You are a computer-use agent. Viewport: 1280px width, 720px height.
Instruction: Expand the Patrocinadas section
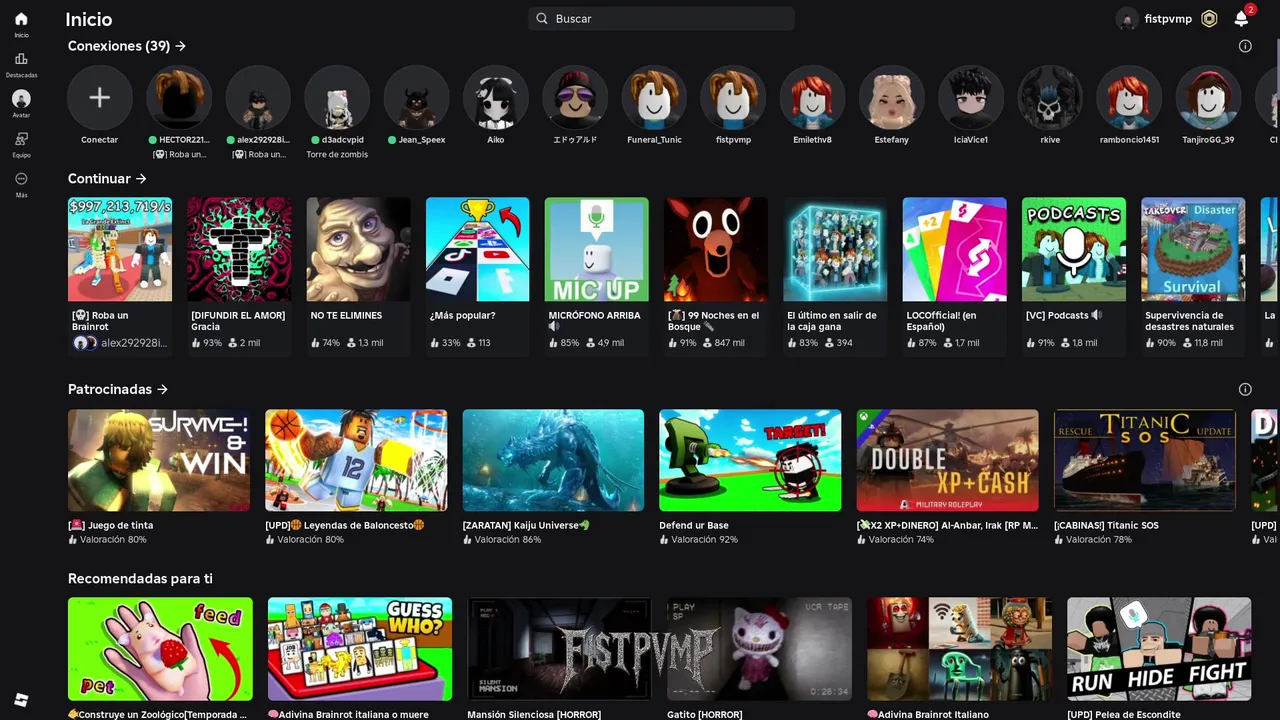click(118, 389)
